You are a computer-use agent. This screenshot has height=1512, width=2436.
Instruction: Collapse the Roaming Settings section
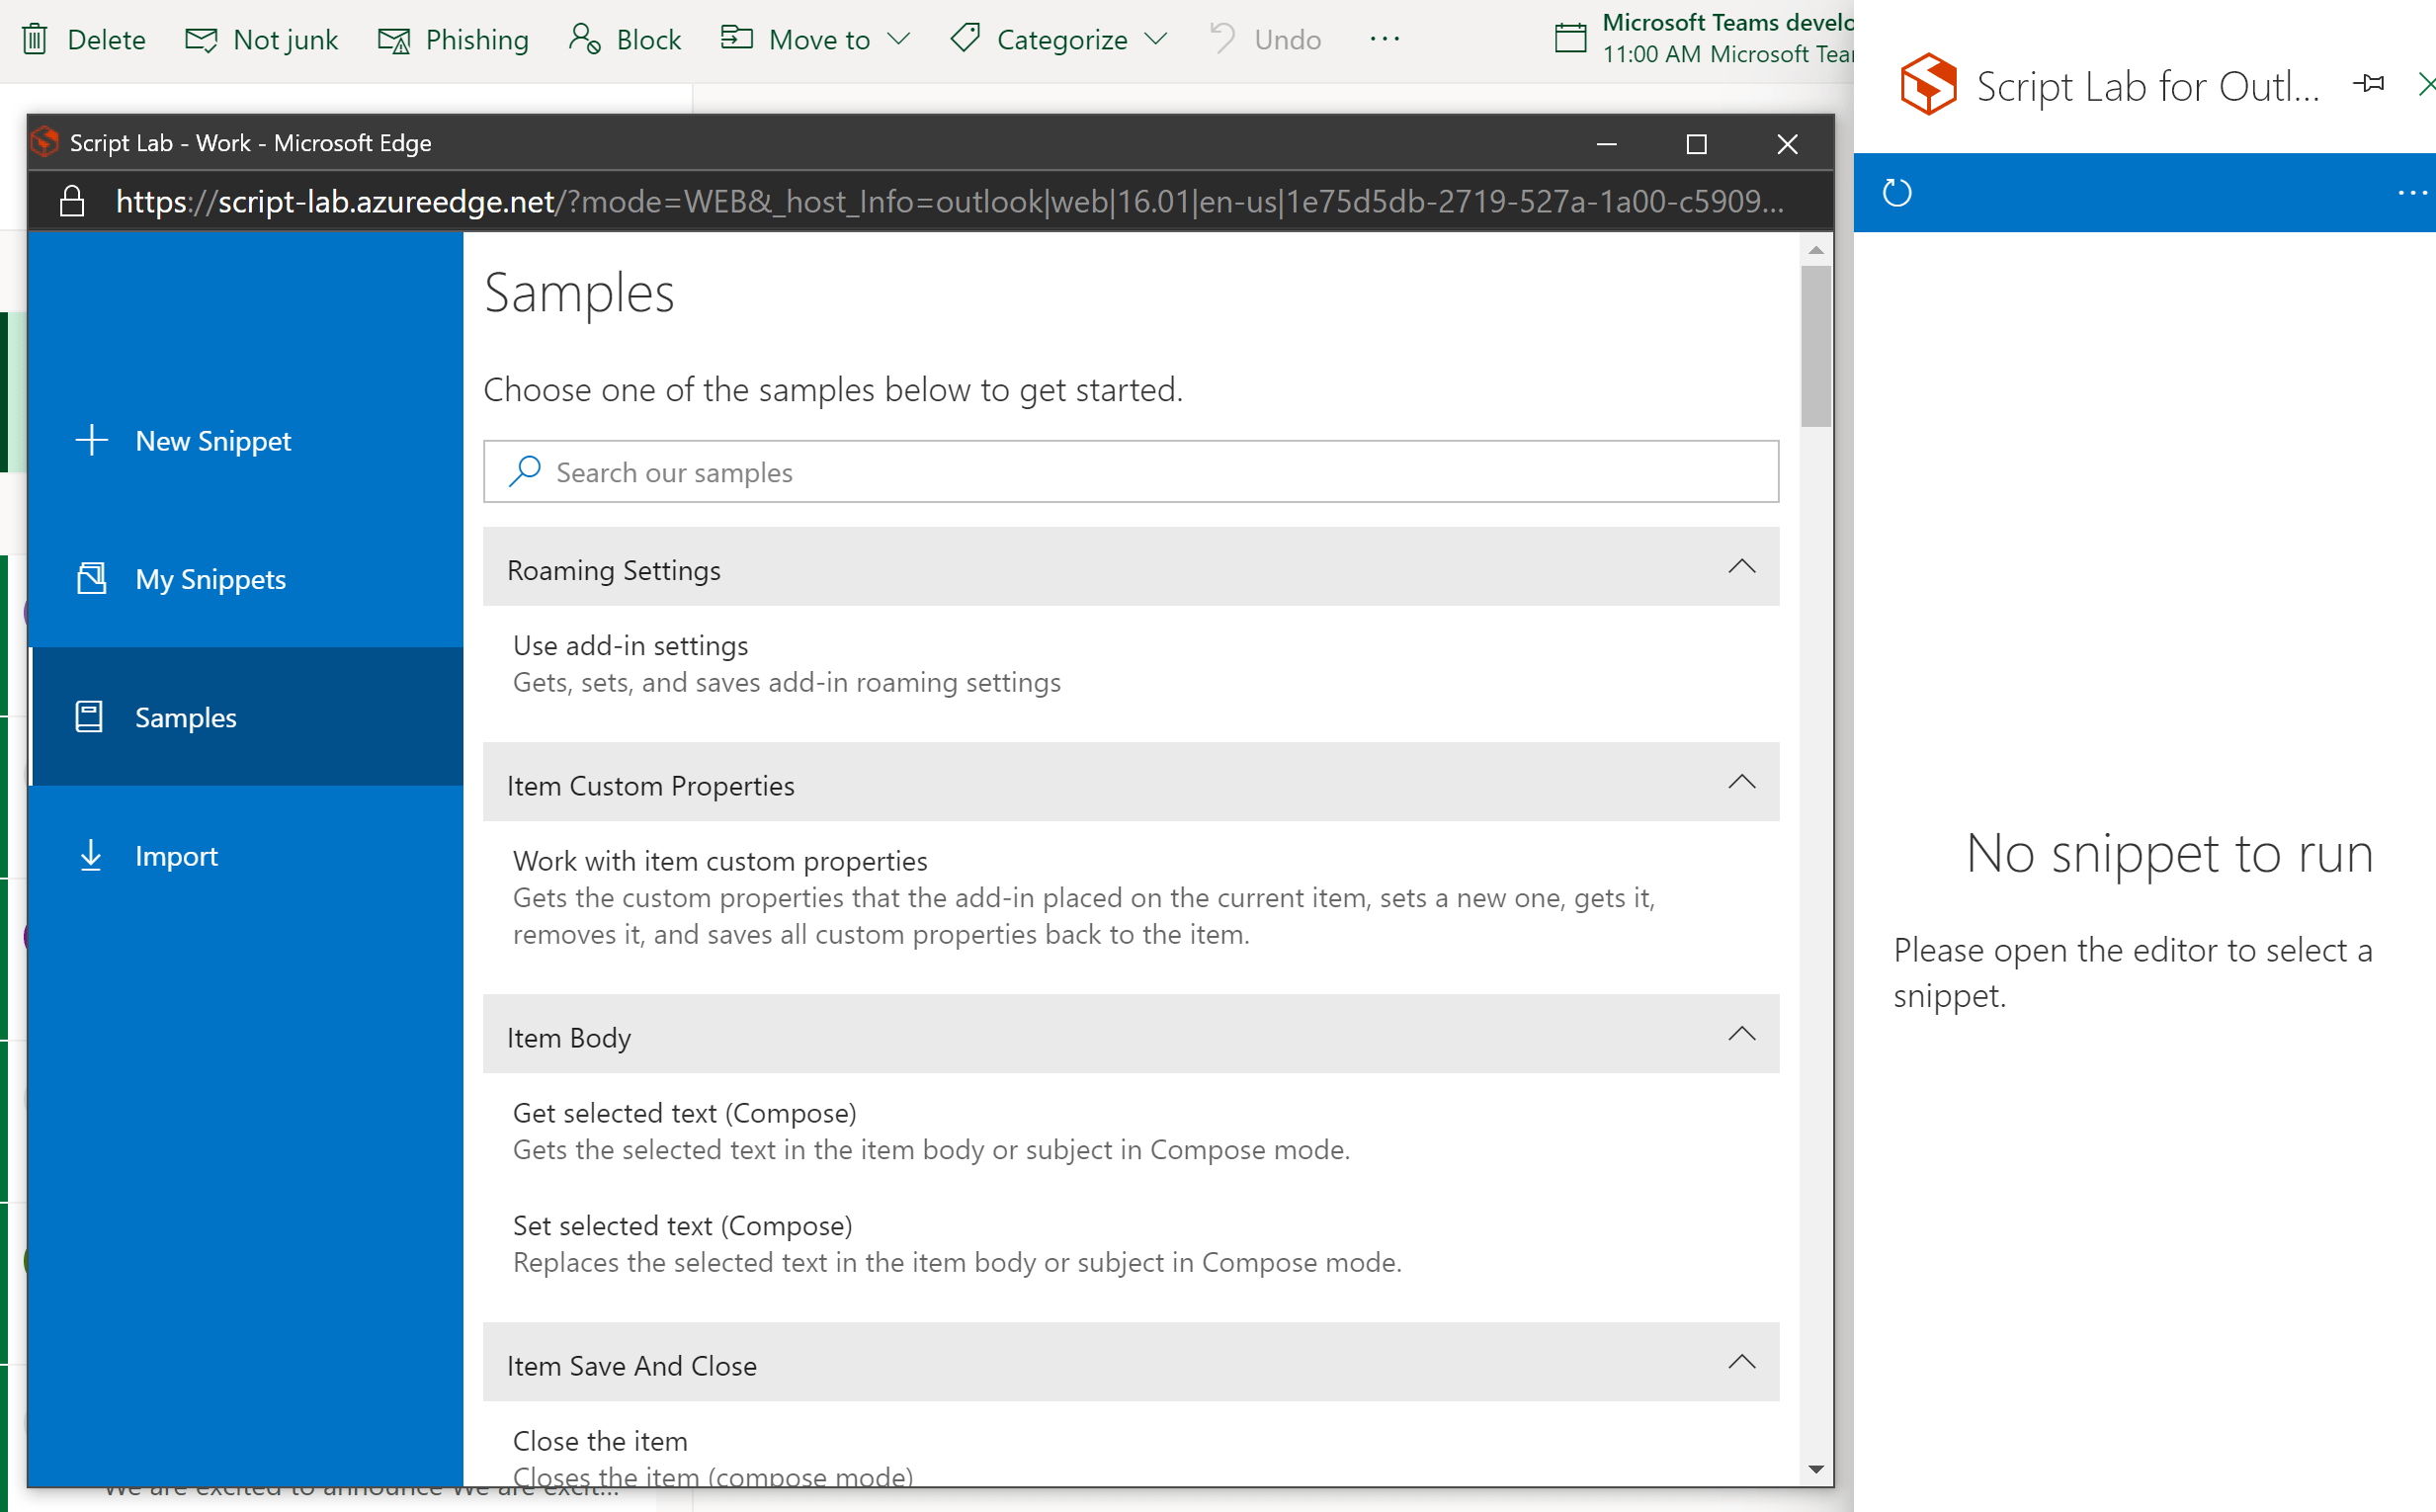1742,567
